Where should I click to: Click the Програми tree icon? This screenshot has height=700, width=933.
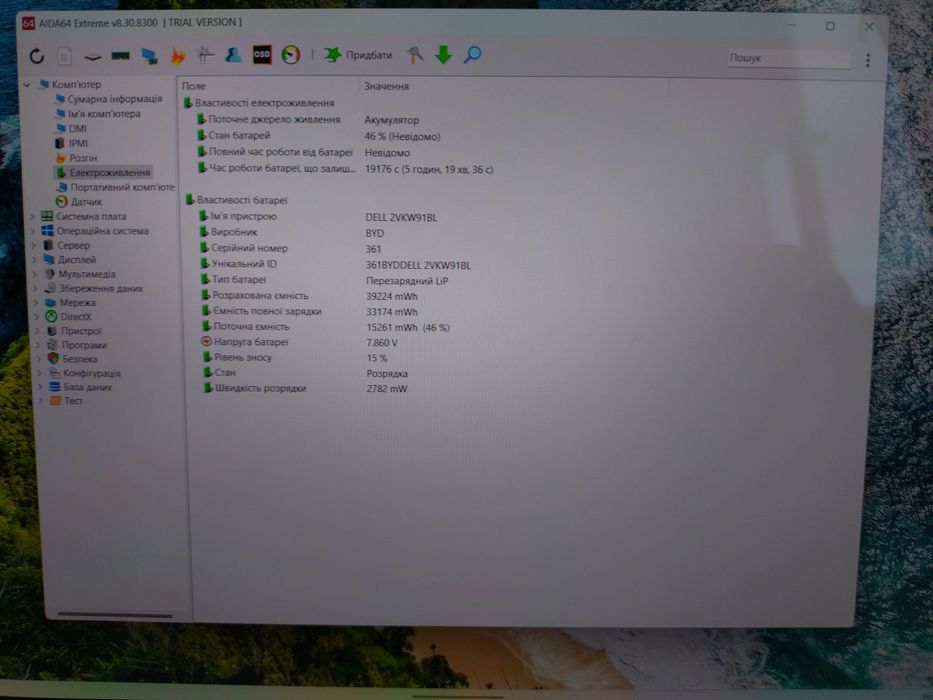click(x=52, y=345)
